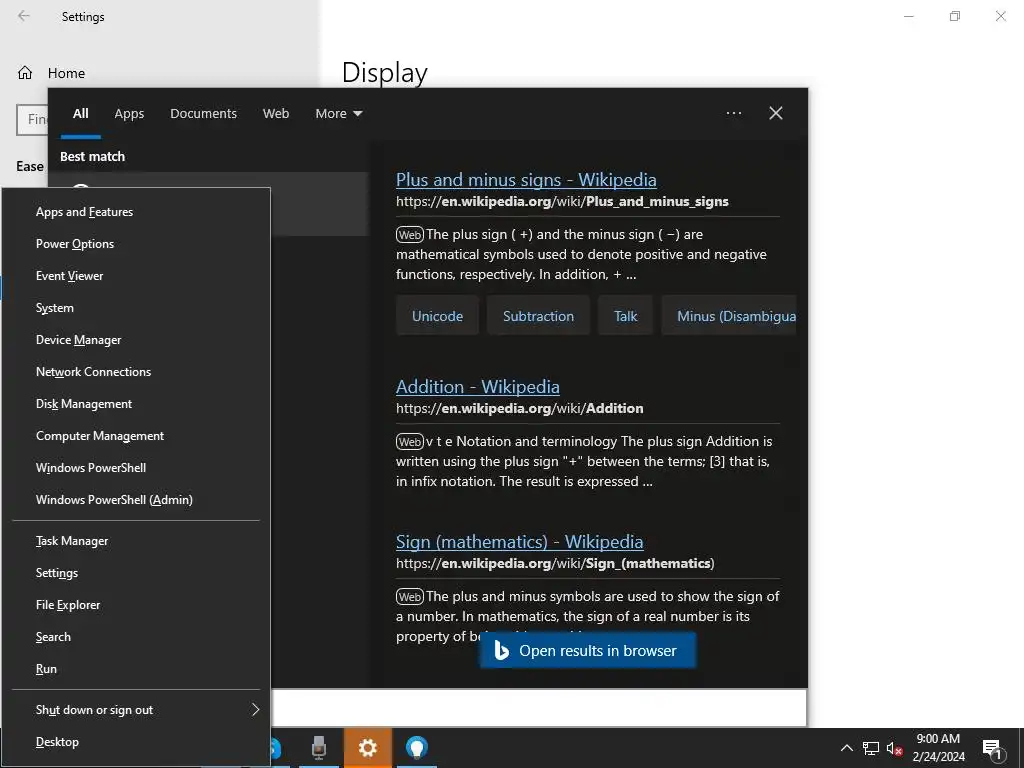Click the Subtraction quick link button
The width and height of the screenshot is (1024, 768).
click(x=538, y=316)
